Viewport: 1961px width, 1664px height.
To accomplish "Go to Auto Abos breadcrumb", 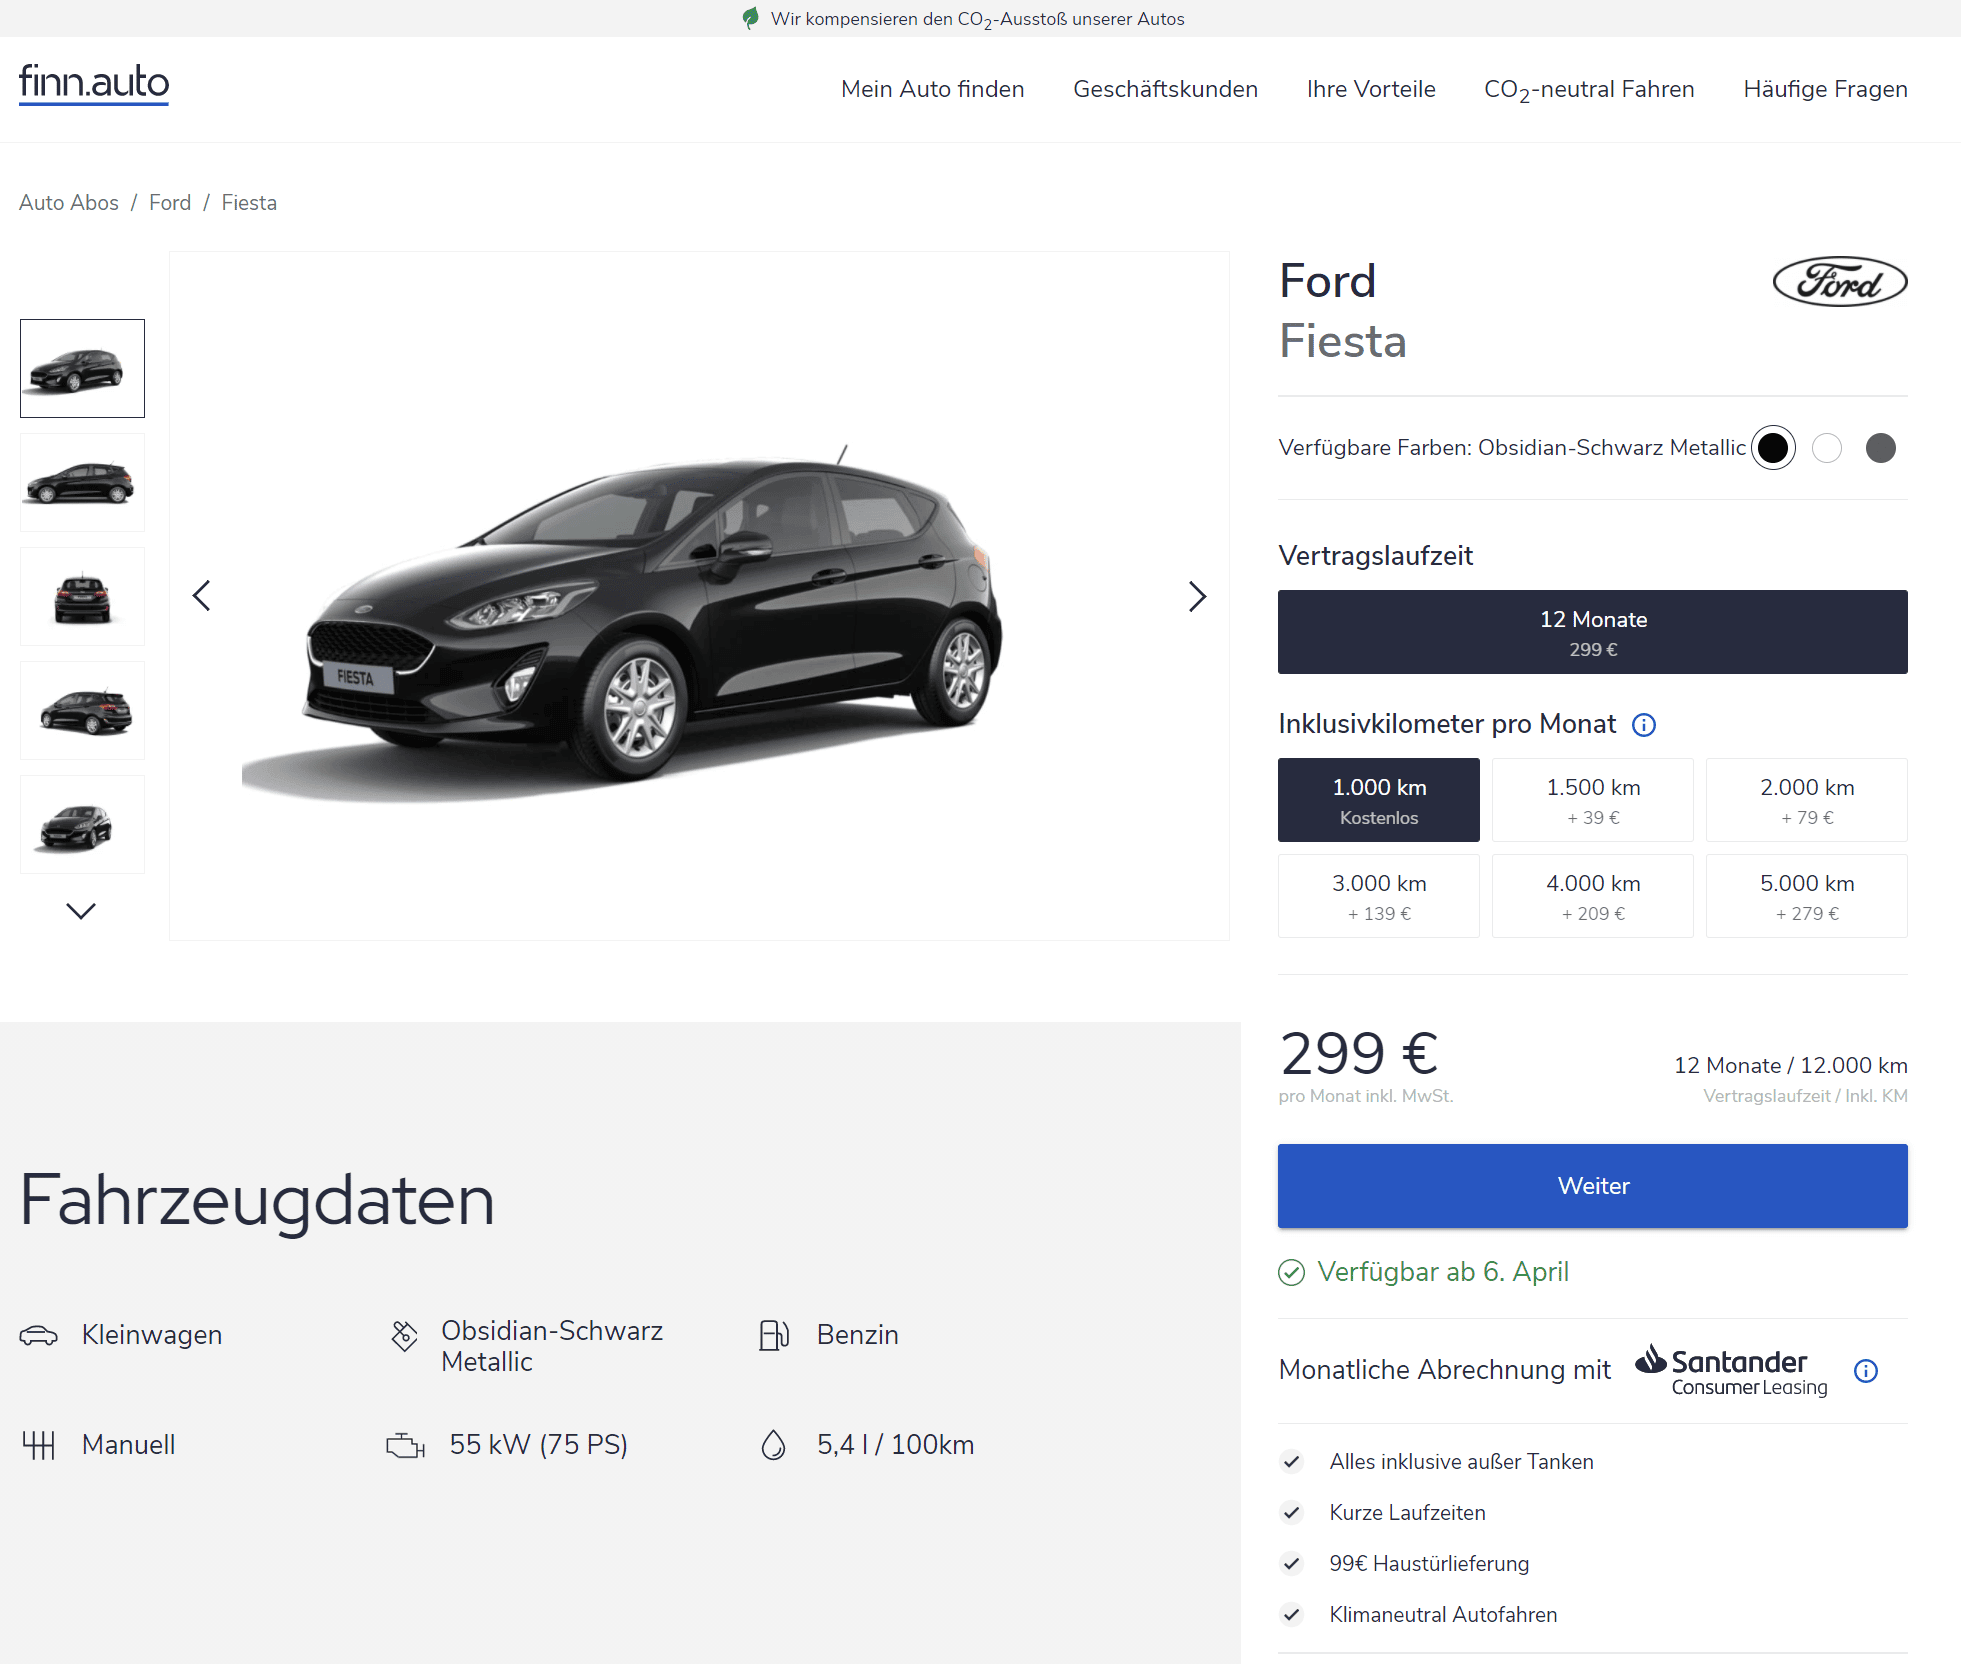I will pos(69,203).
